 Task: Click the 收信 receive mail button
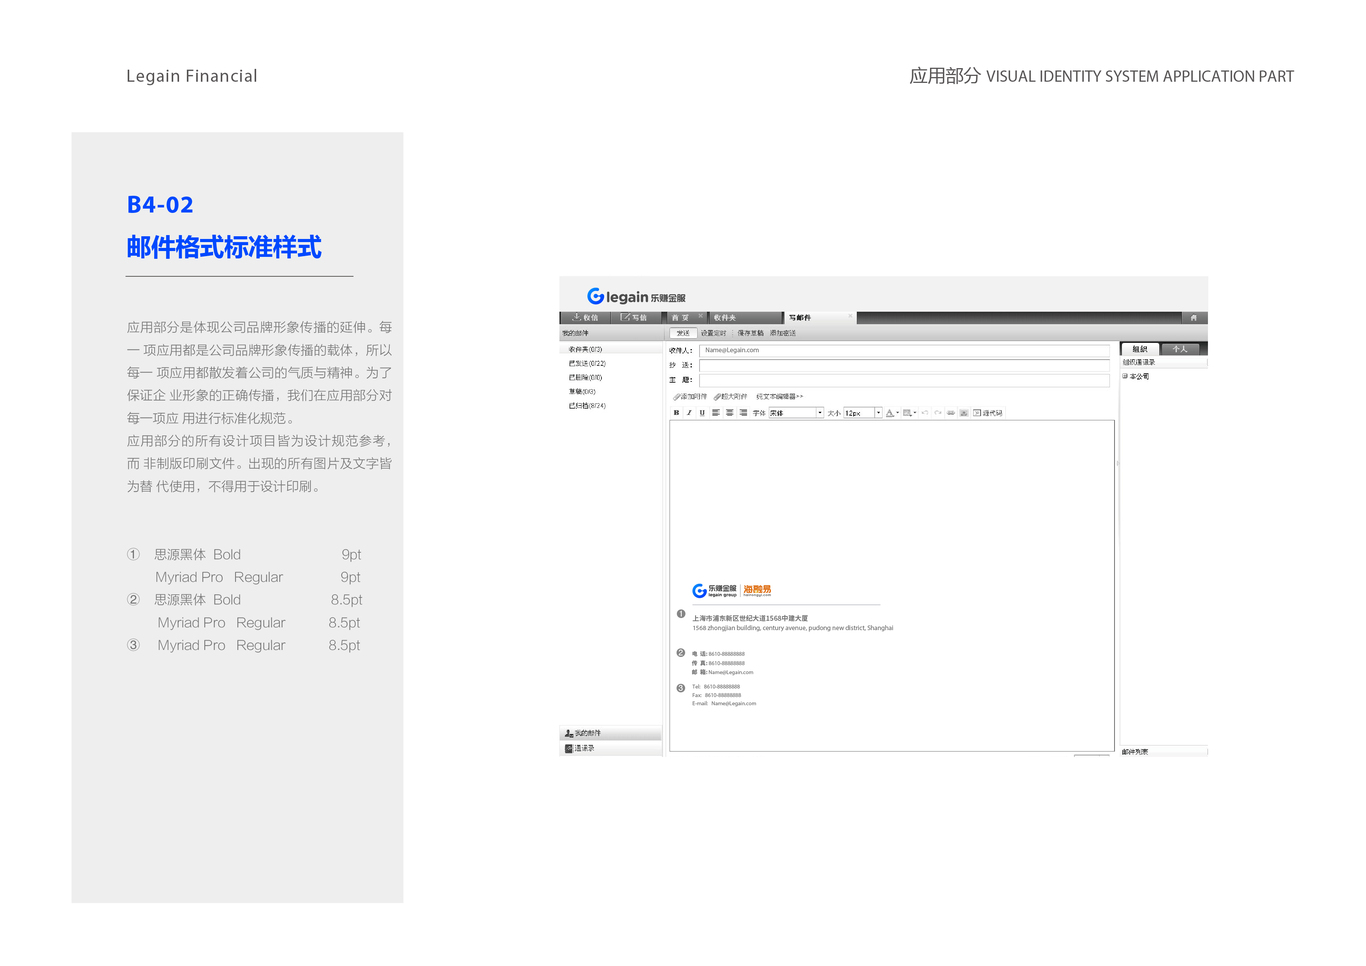585,318
